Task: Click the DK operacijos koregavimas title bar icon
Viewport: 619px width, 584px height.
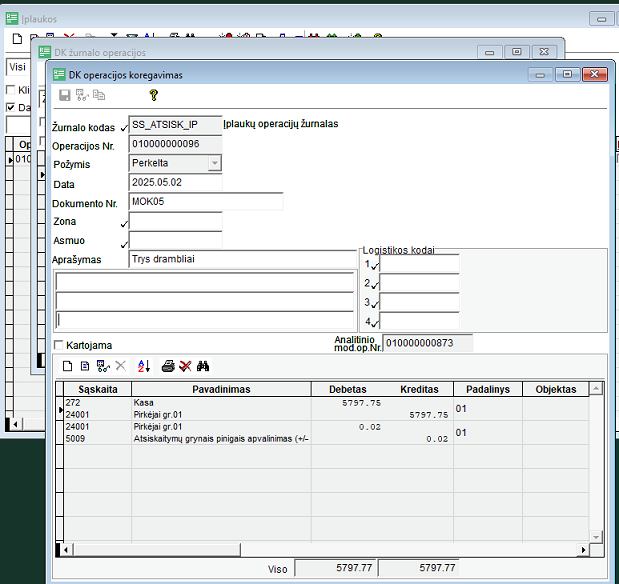Action: click(x=59, y=75)
